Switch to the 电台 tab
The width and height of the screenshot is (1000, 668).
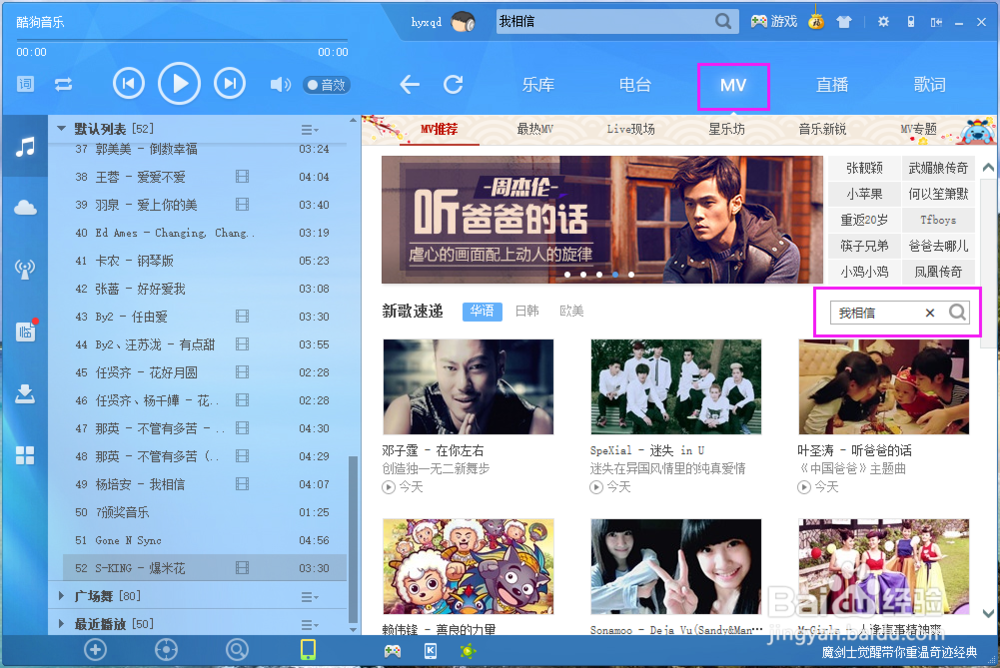pyautogui.click(x=634, y=85)
